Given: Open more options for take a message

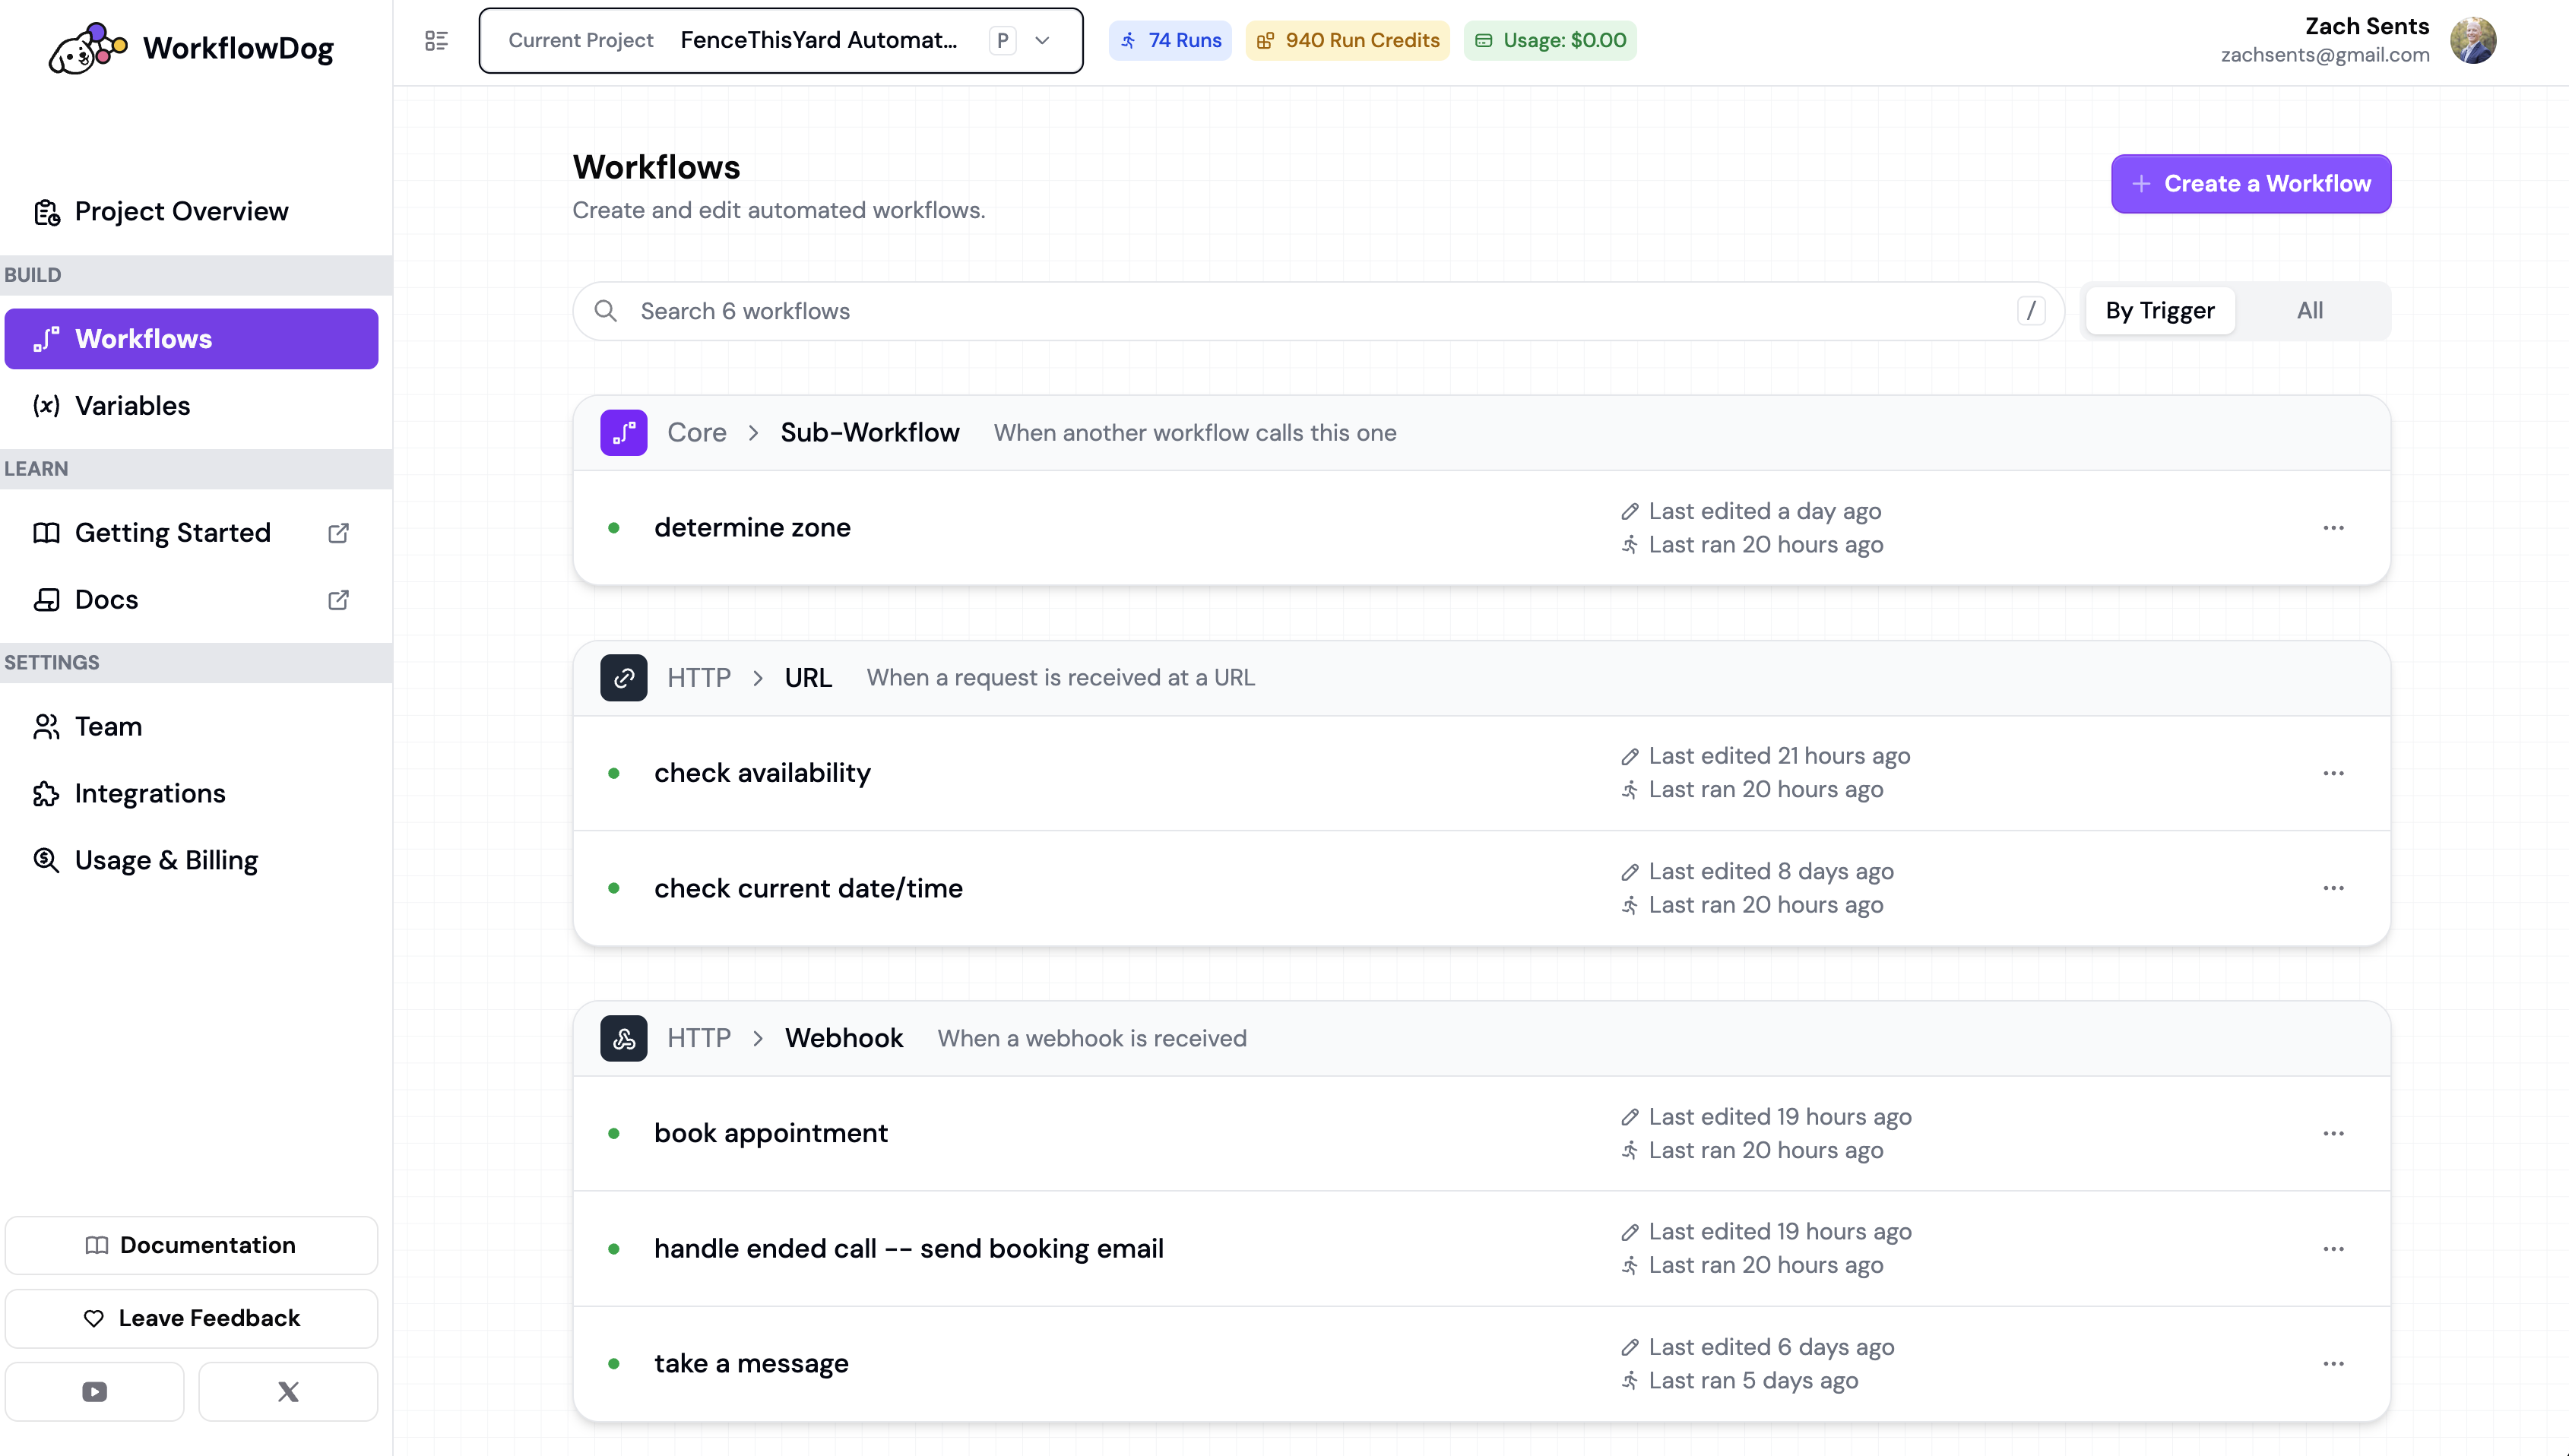Looking at the screenshot, I should [2332, 1364].
